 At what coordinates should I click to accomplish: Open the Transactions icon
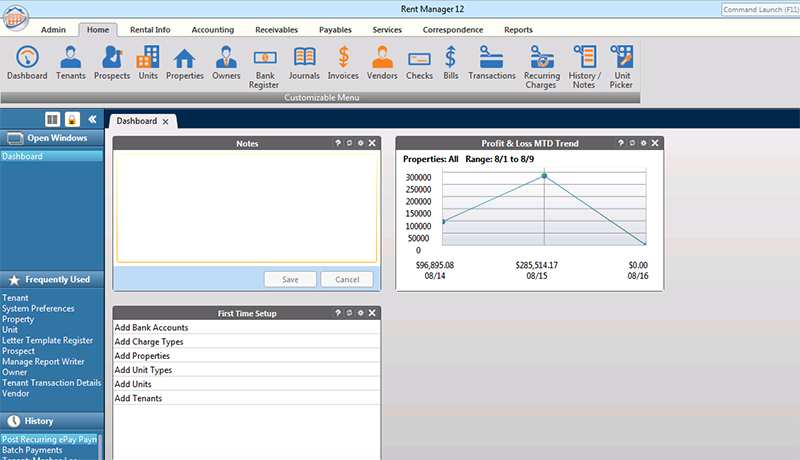pyautogui.click(x=492, y=63)
